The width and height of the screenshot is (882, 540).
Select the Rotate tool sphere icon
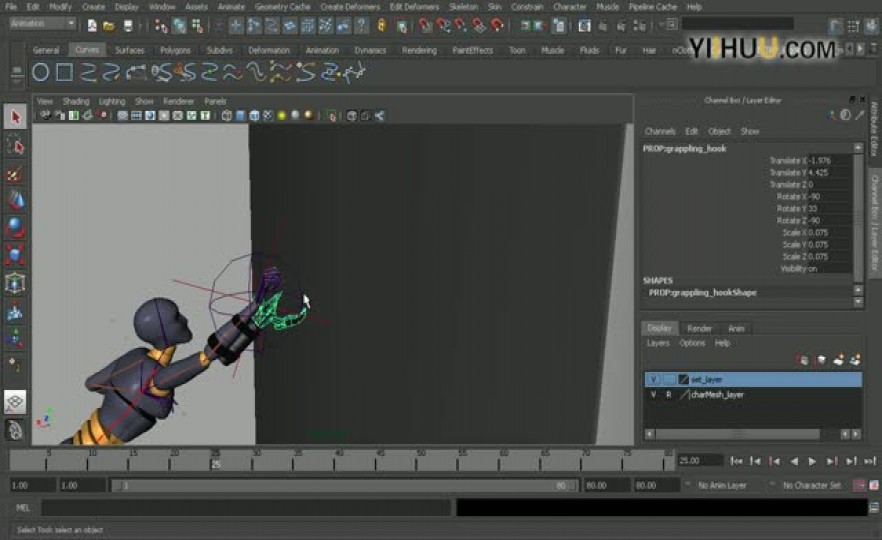point(15,228)
